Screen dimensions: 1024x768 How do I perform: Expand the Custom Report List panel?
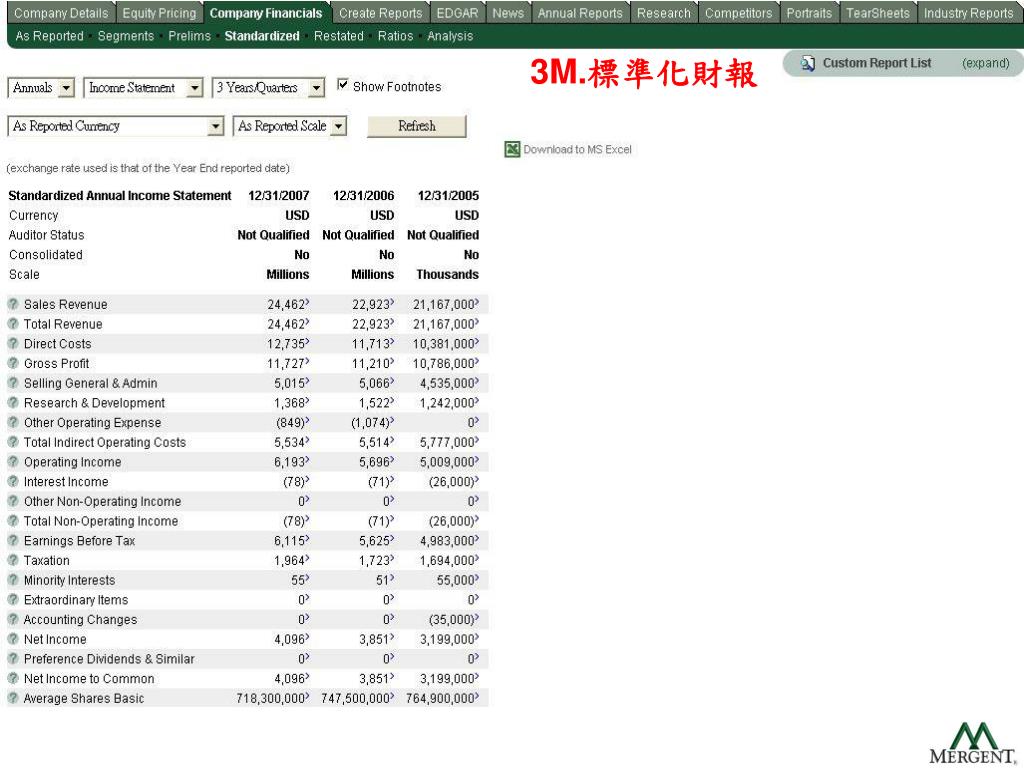[985, 63]
